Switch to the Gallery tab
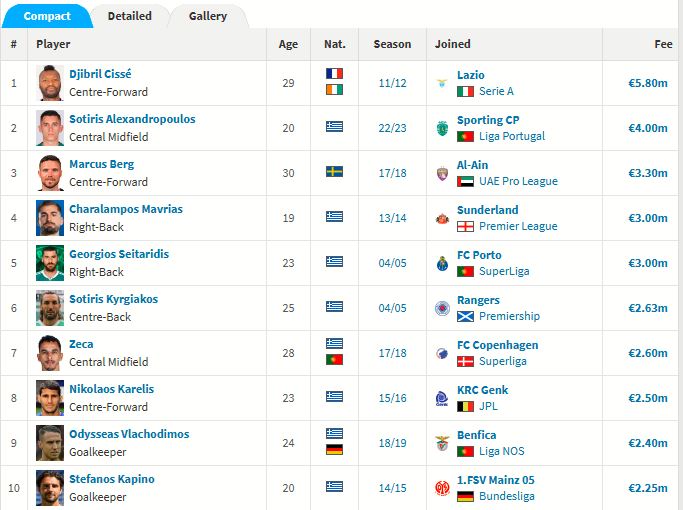 click(208, 16)
